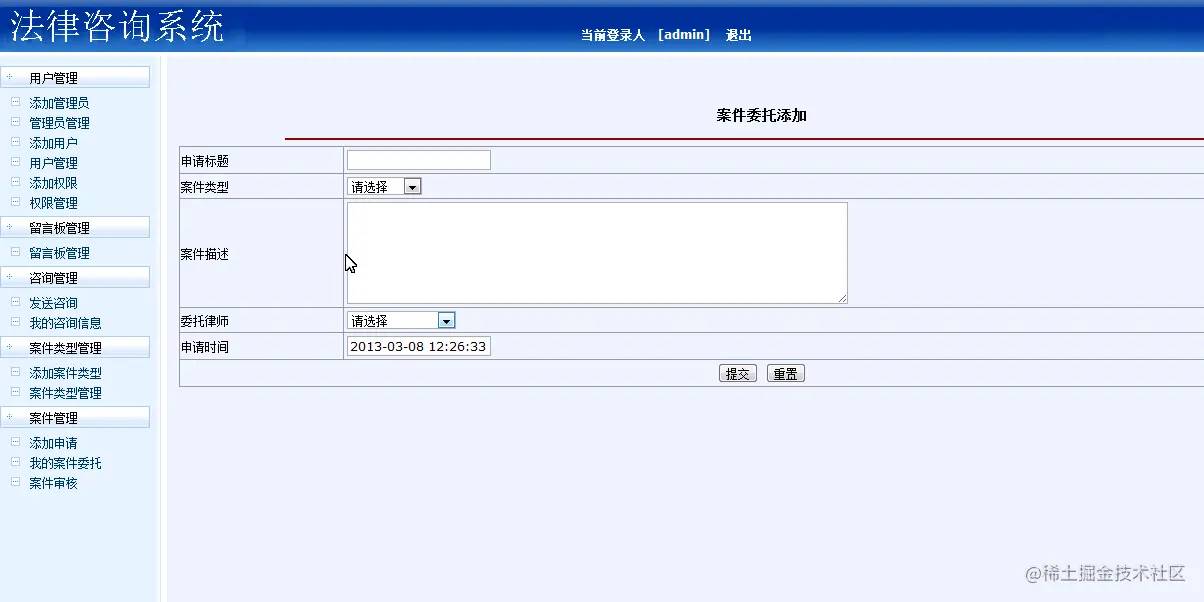Click the 提交 submit button
1204x602 pixels.
click(738, 372)
